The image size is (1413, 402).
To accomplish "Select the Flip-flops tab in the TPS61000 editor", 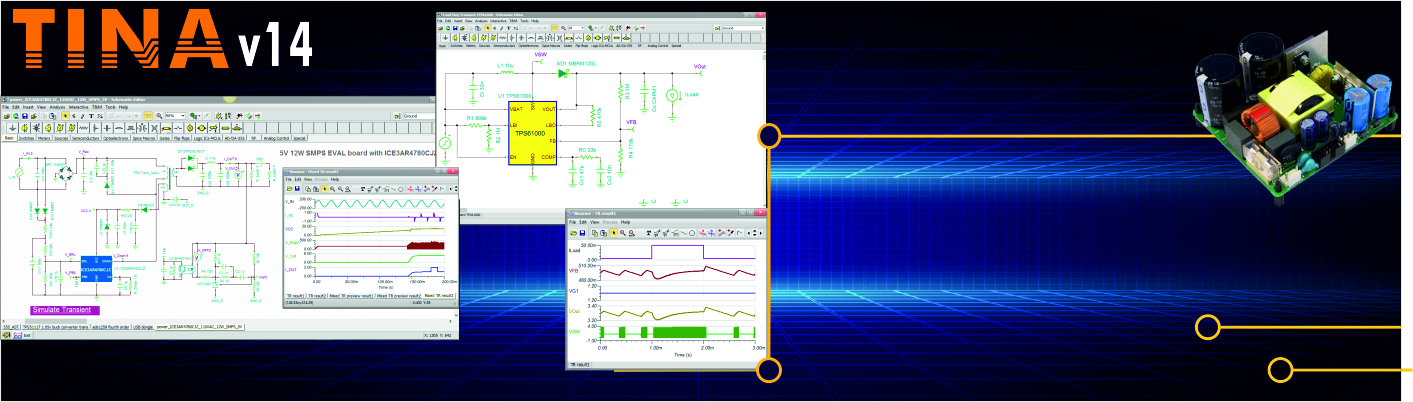I will pos(582,45).
